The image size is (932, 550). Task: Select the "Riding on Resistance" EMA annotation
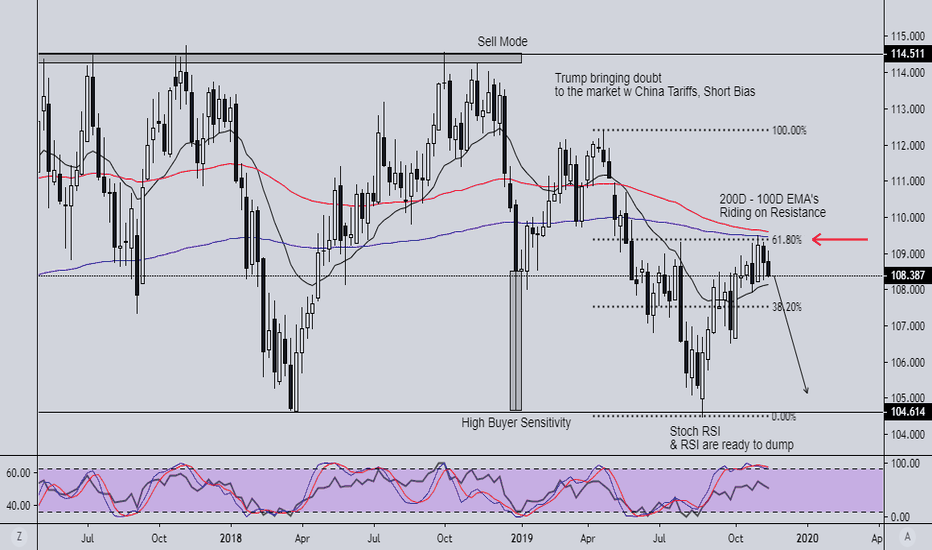pyautogui.click(x=770, y=206)
